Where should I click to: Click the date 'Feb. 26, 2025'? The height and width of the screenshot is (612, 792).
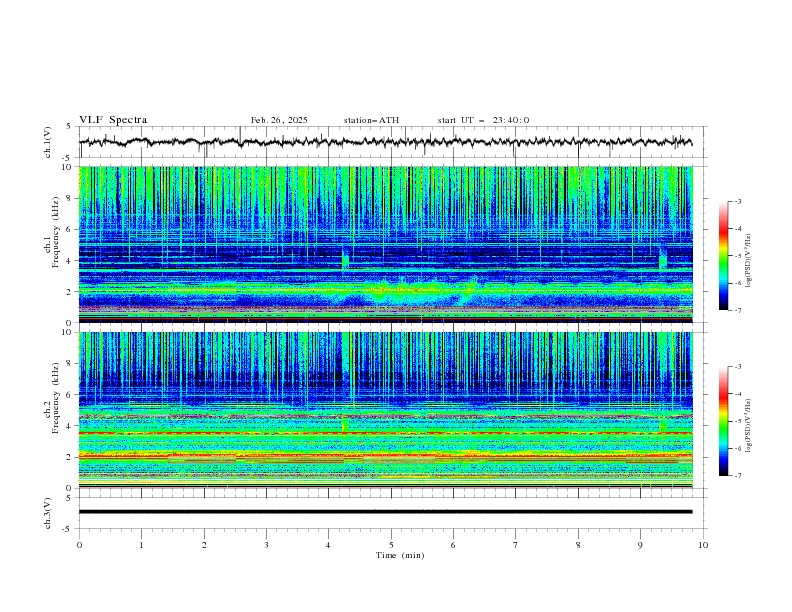click(x=279, y=120)
